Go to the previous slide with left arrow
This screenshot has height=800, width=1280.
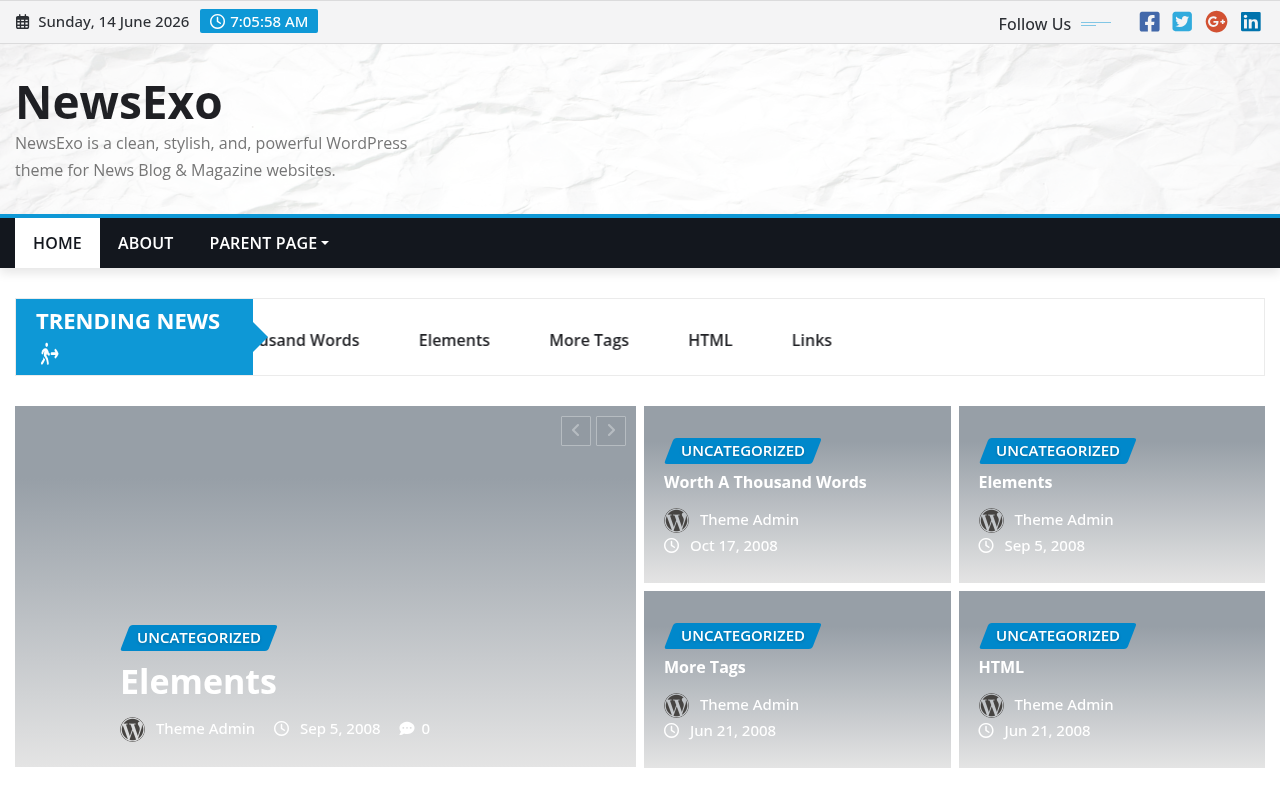tap(576, 431)
